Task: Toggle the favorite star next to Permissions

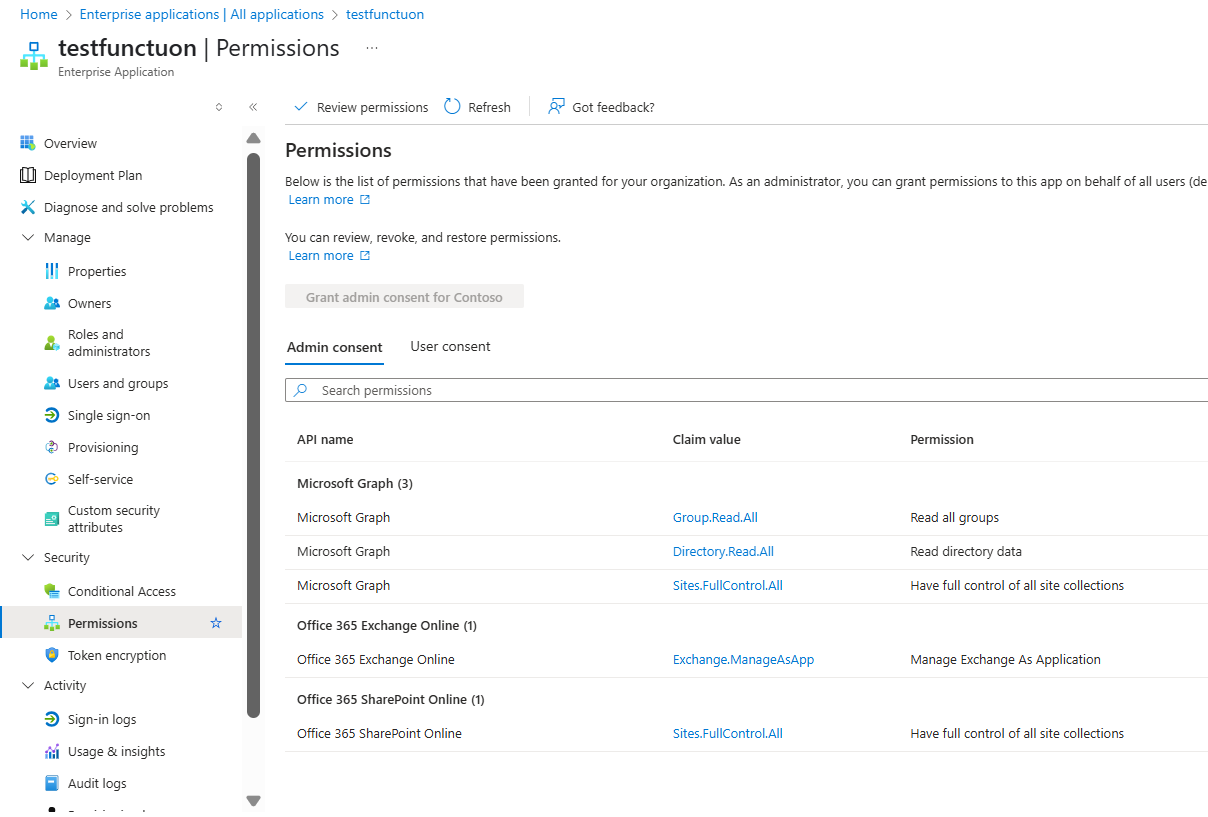Action: point(215,622)
